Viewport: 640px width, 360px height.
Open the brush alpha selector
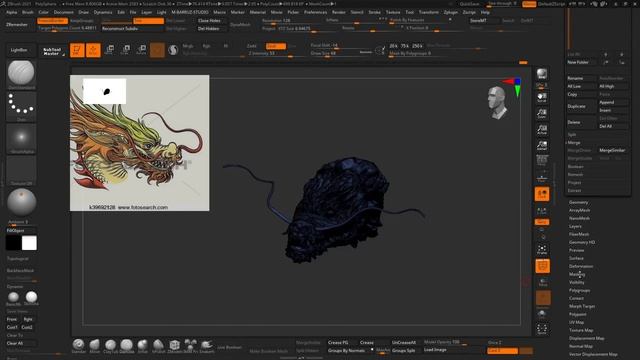[21, 139]
